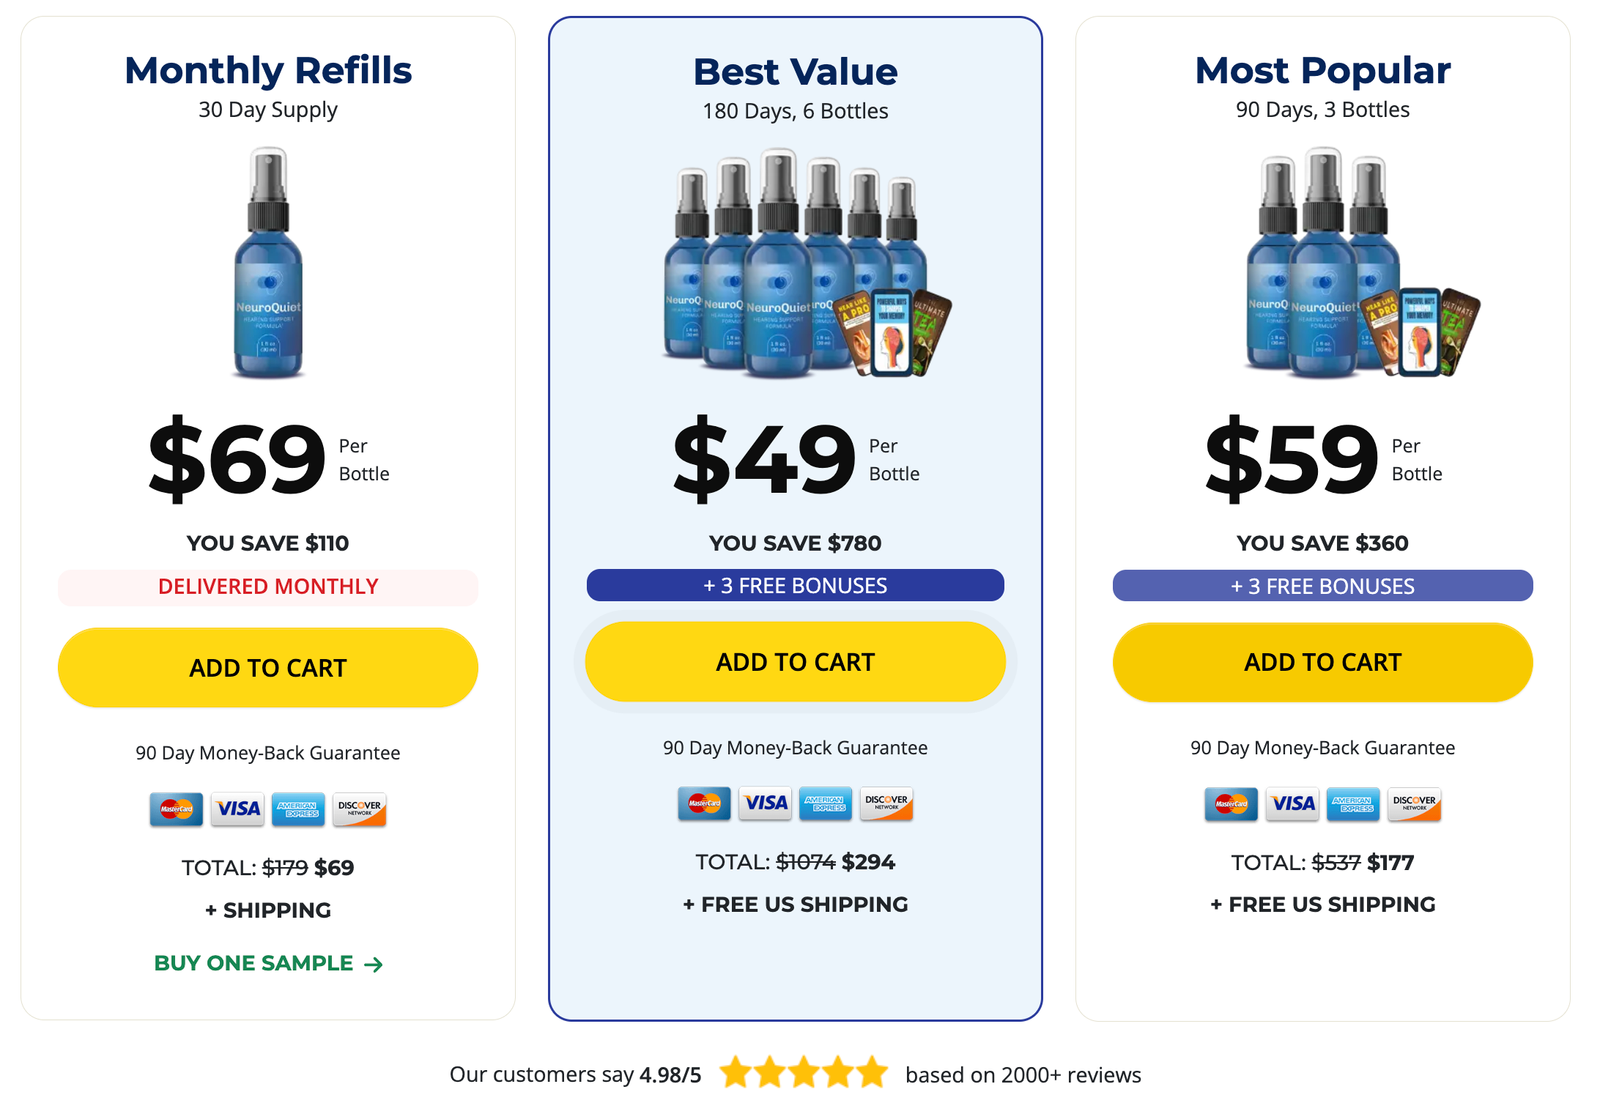The height and width of the screenshot is (1116, 1600).
Task: Click the single NeuroQuiet bottle image
Action: coord(268,264)
